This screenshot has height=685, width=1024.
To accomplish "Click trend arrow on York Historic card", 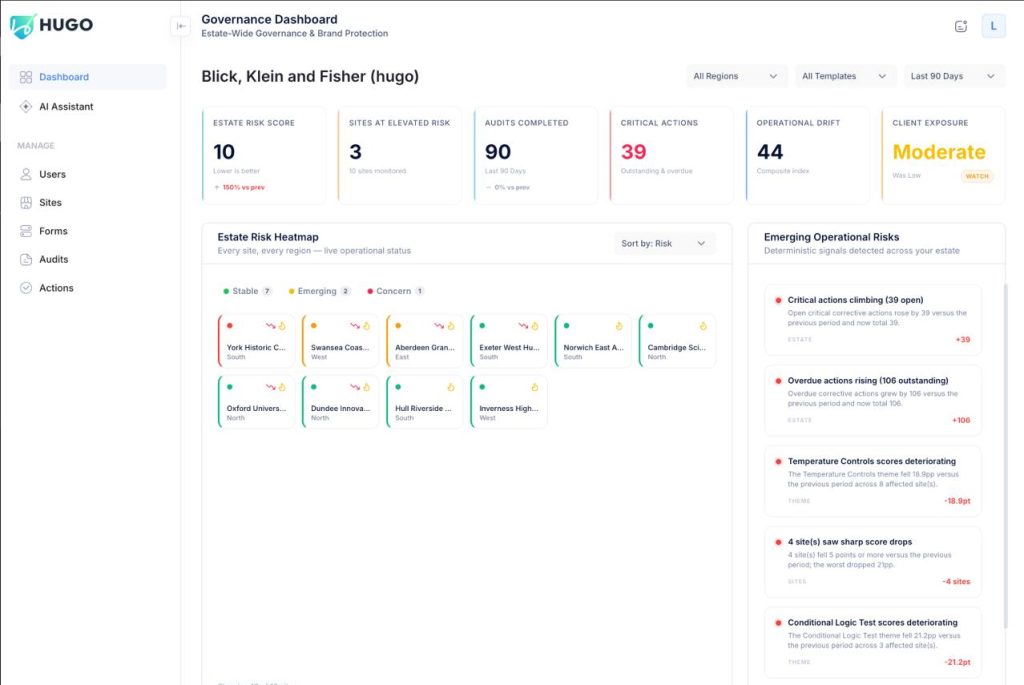I will 270,326.
